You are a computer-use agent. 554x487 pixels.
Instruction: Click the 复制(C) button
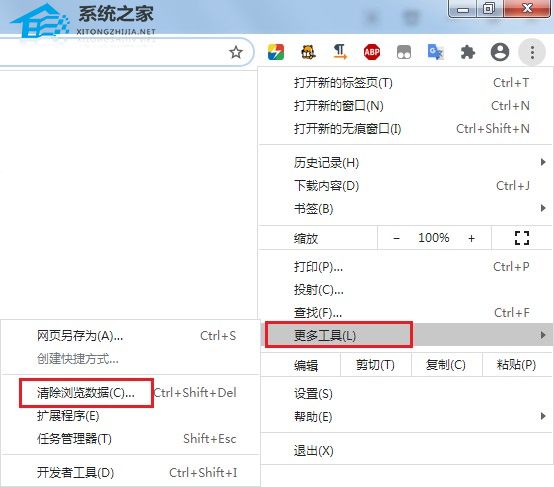pyautogui.click(x=446, y=365)
